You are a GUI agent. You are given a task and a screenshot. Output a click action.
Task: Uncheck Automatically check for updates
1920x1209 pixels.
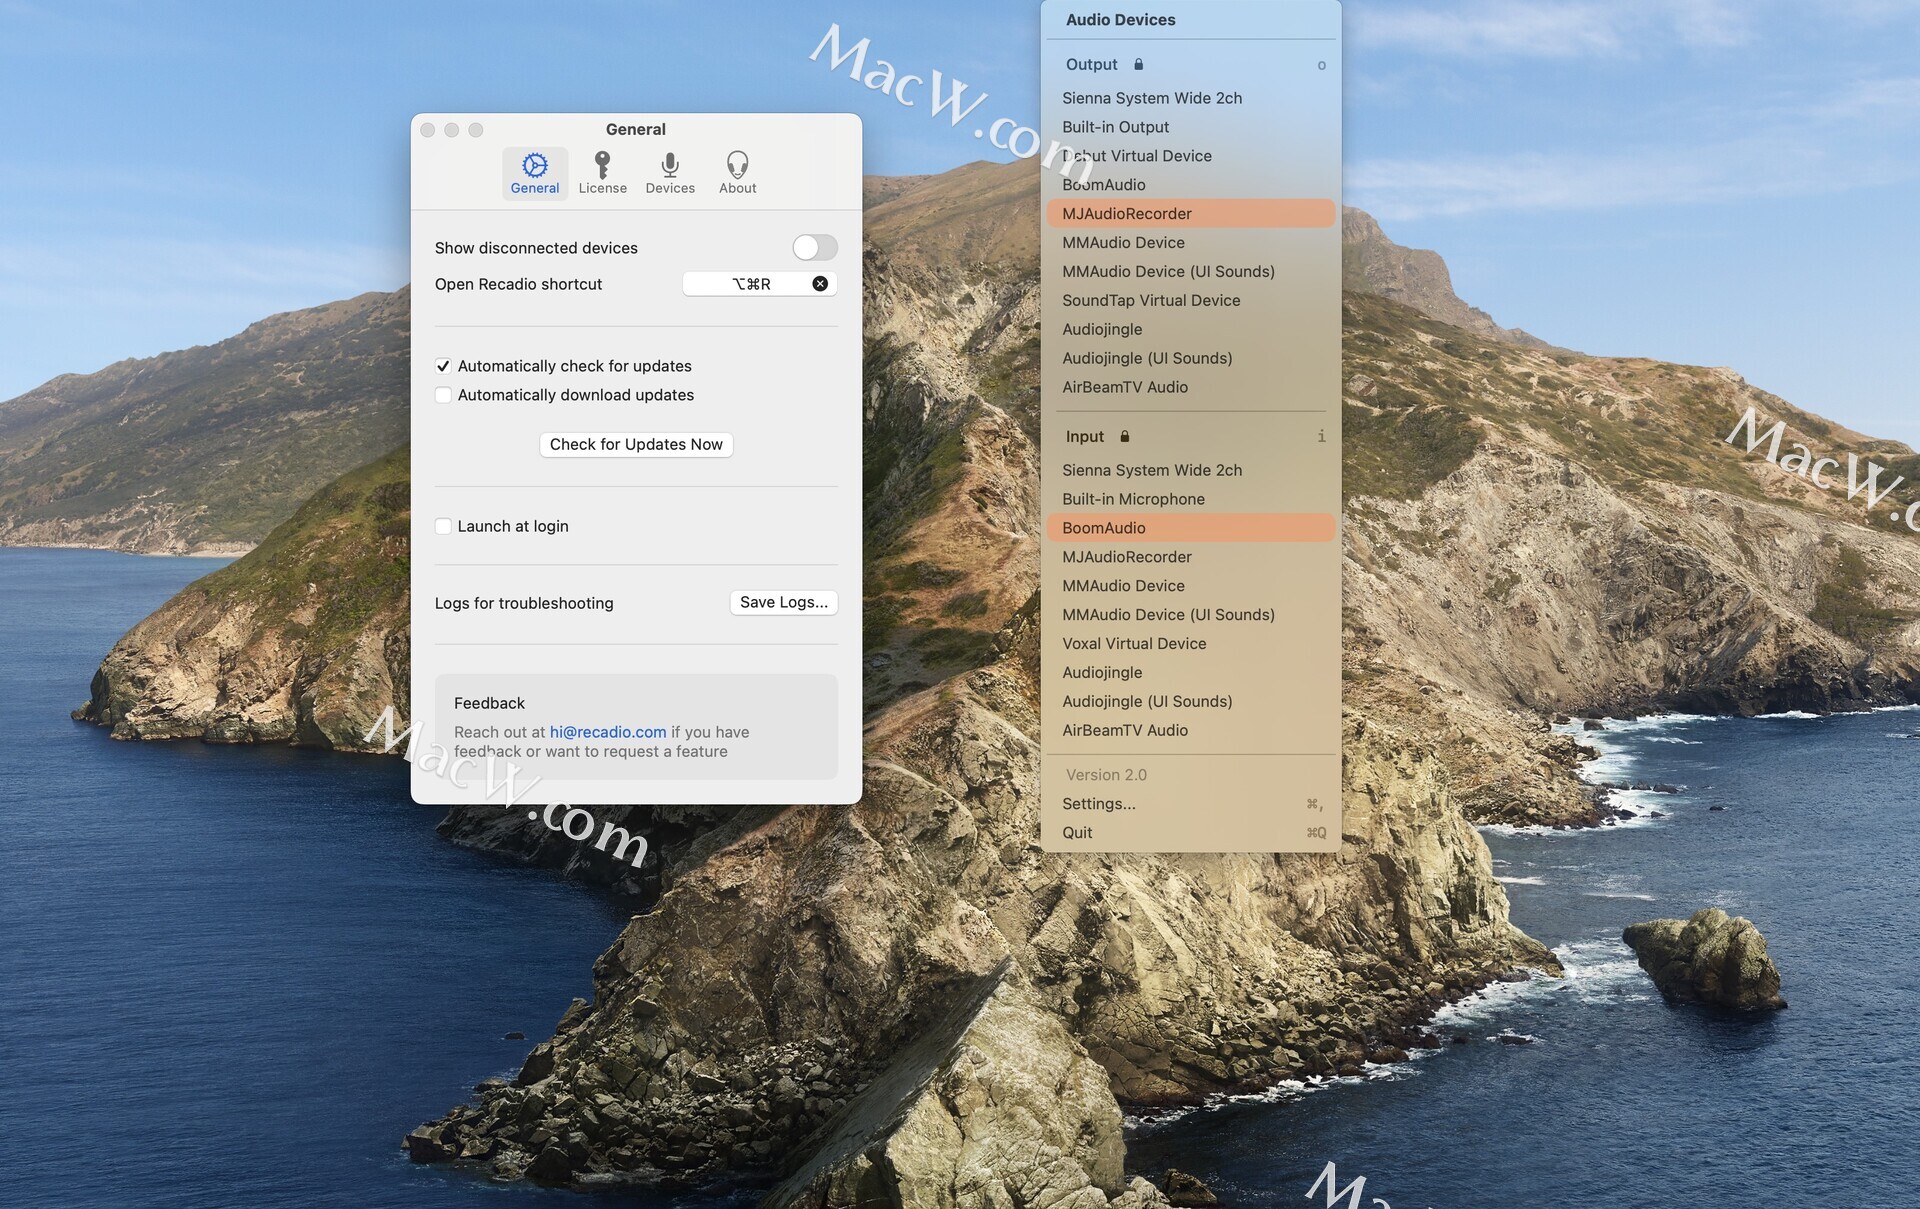pyautogui.click(x=443, y=366)
